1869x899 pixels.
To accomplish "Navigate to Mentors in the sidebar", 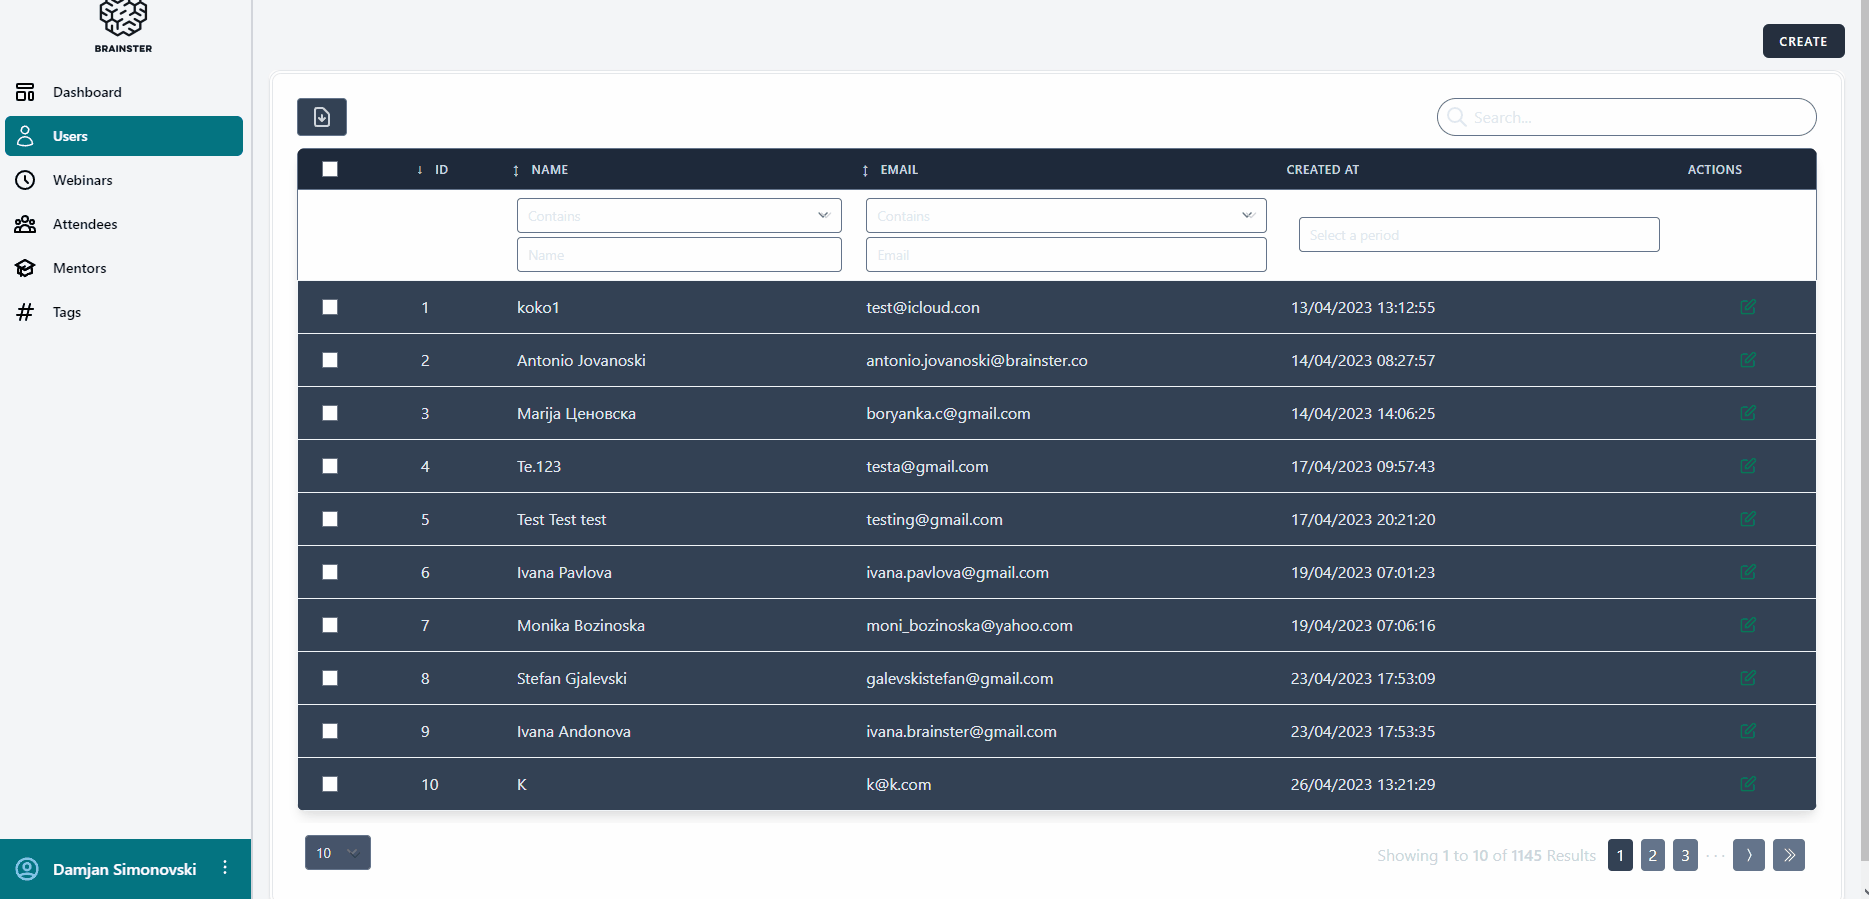I will click(79, 268).
